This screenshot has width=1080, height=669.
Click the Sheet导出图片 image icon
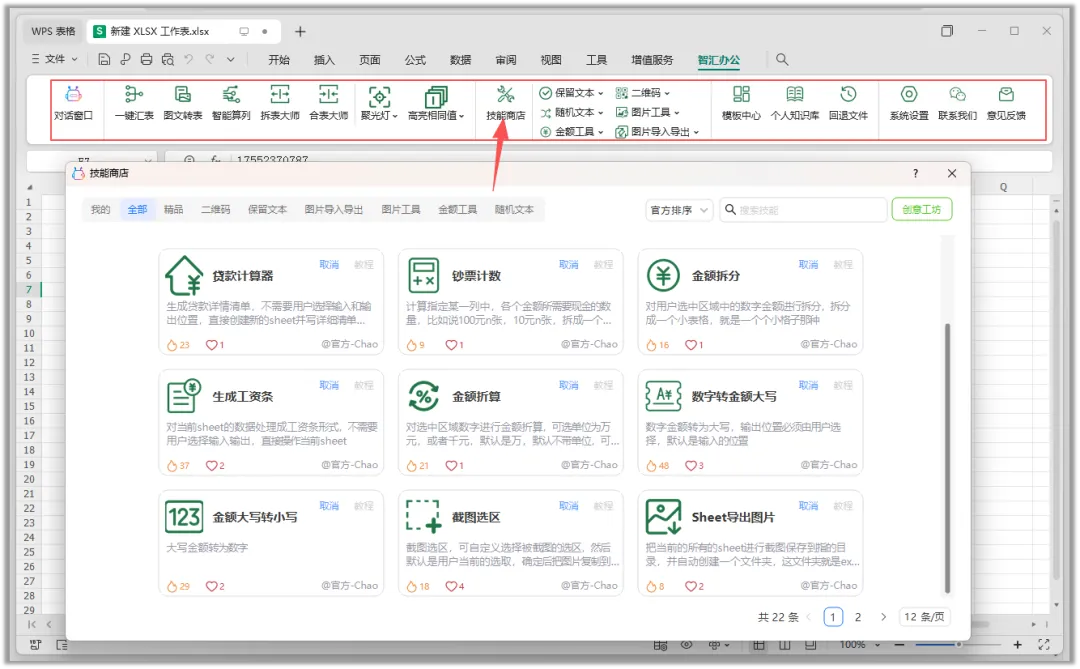click(x=663, y=517)
